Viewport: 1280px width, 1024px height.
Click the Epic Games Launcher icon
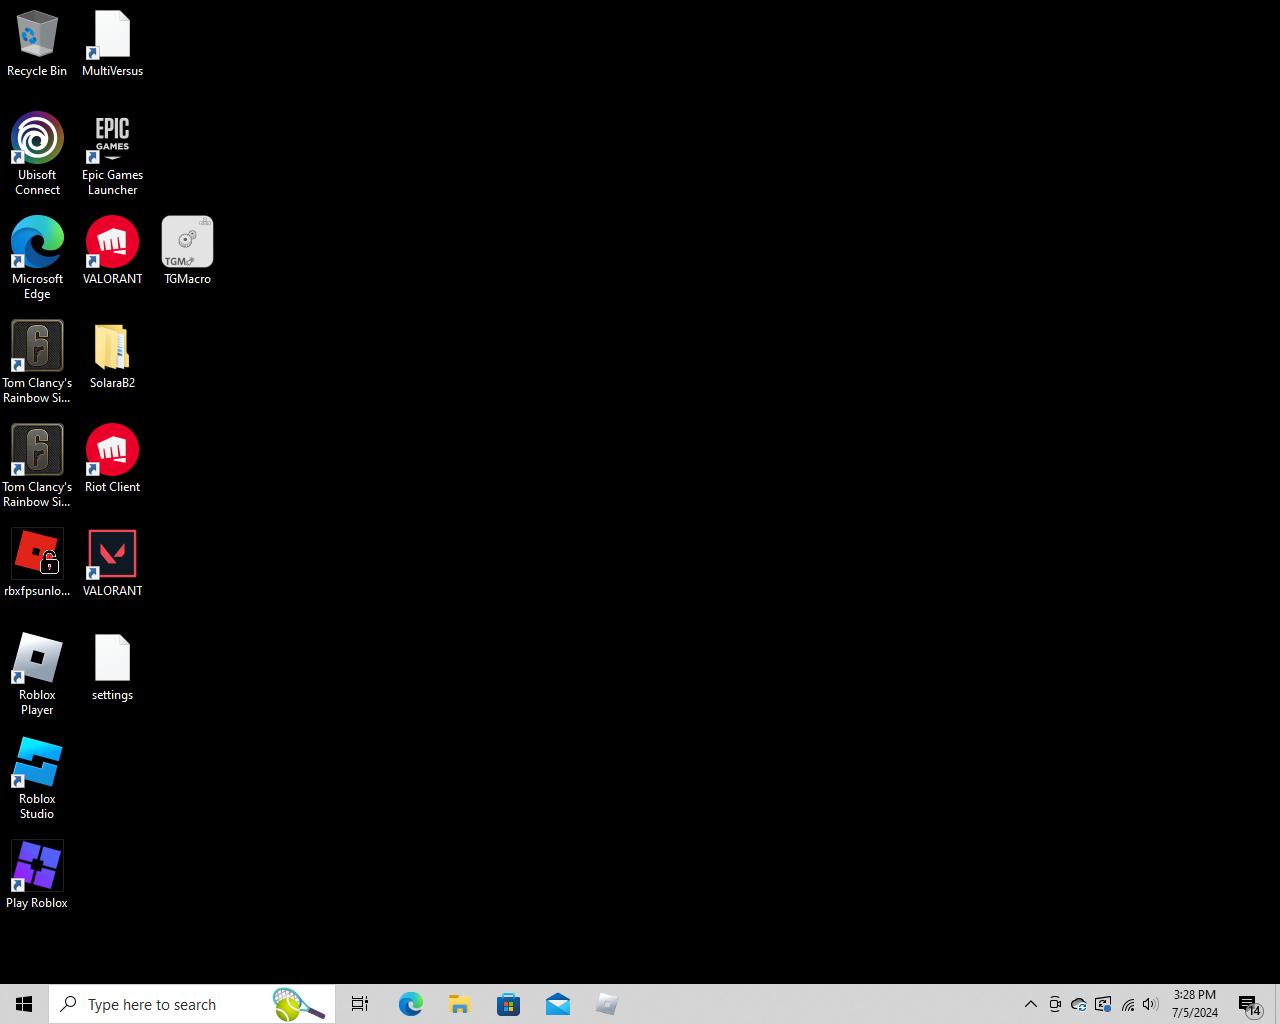[112, 154]
